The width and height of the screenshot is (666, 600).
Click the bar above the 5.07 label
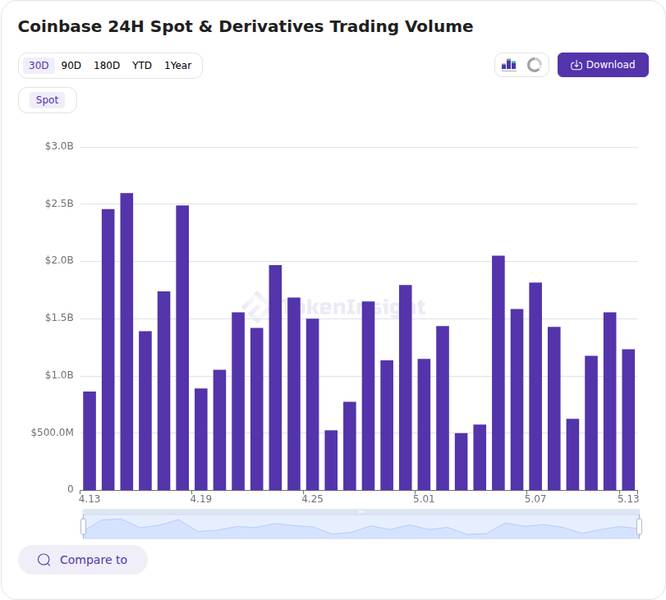(536, 386)
